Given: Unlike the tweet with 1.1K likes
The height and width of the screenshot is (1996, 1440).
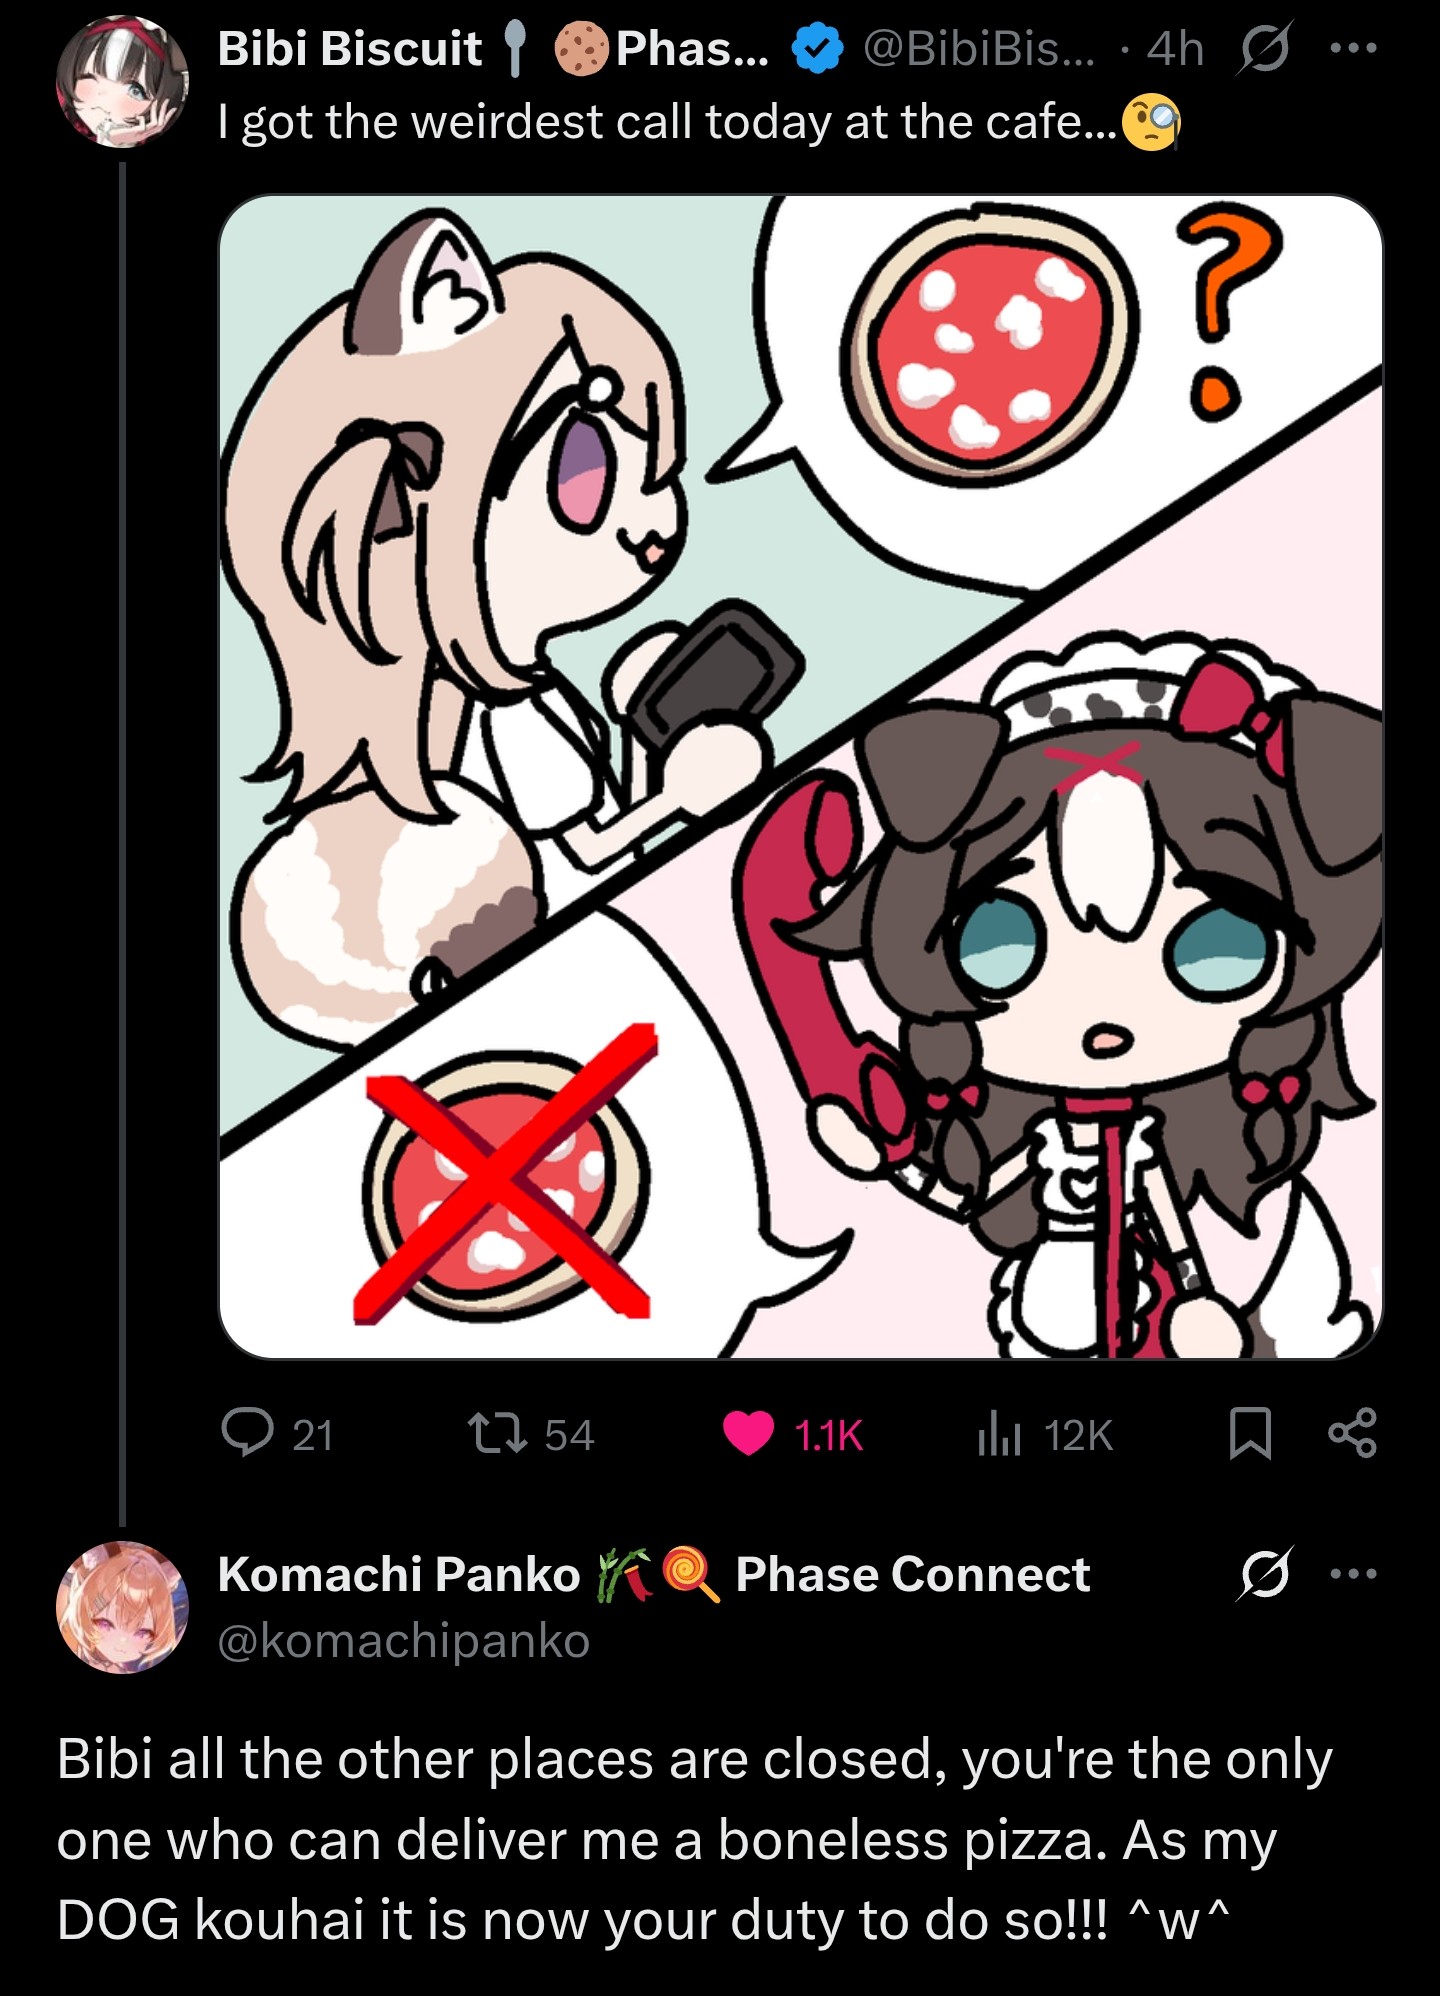Looking at the screenshot, I should click(x=748, y=1433).
